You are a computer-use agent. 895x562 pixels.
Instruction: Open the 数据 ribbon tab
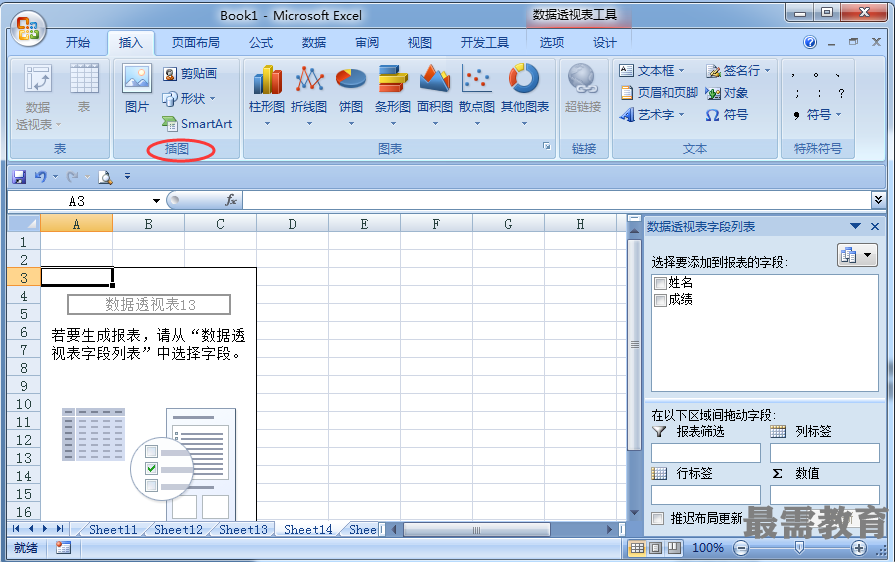coord(314,43)
